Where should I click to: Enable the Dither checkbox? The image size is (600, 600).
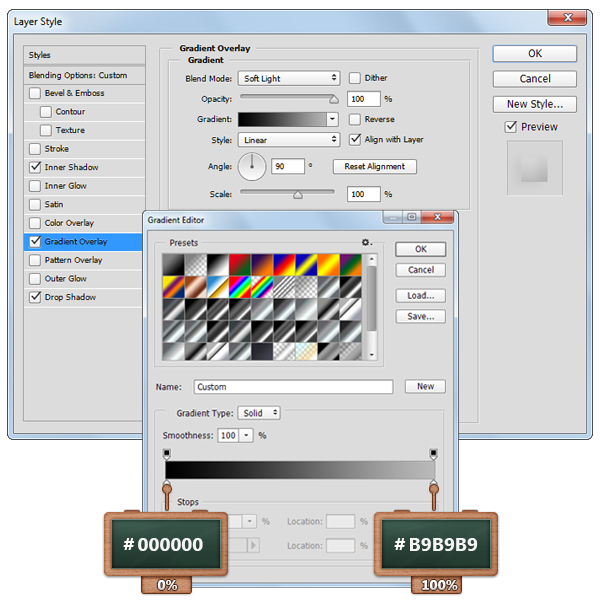pyautogui.click(x=355, y=78)
